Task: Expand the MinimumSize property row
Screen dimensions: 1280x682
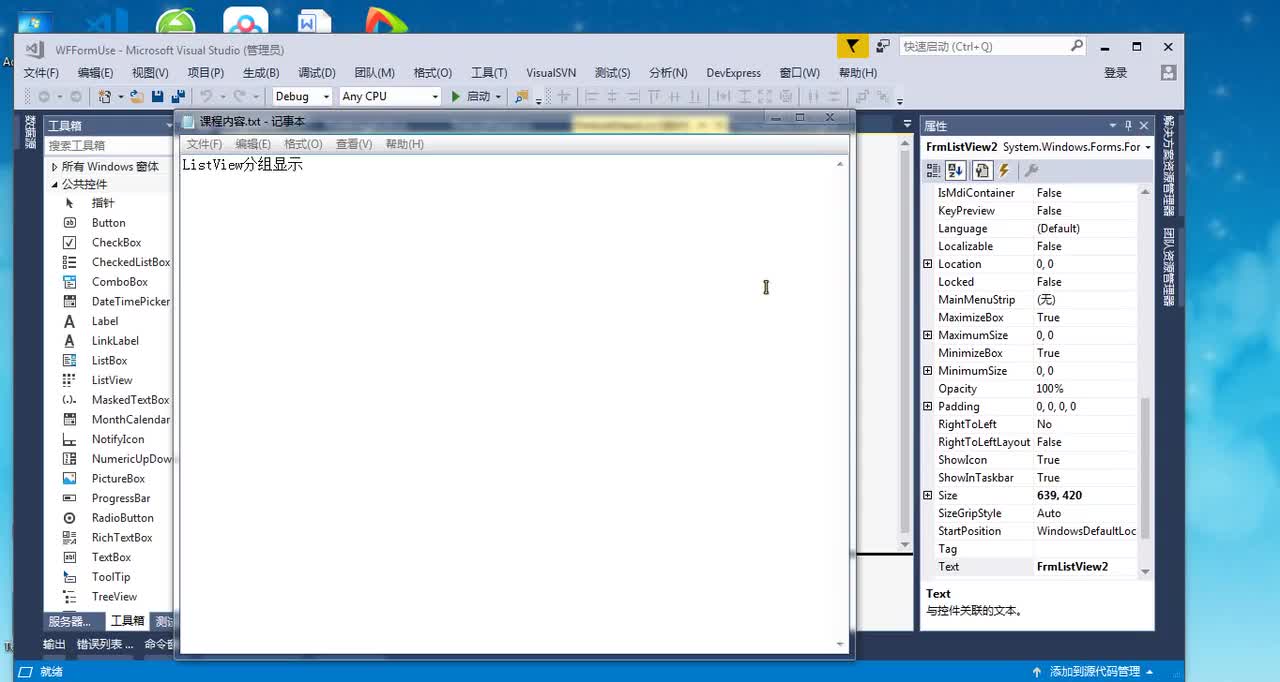Action: [x=928, y=371]
